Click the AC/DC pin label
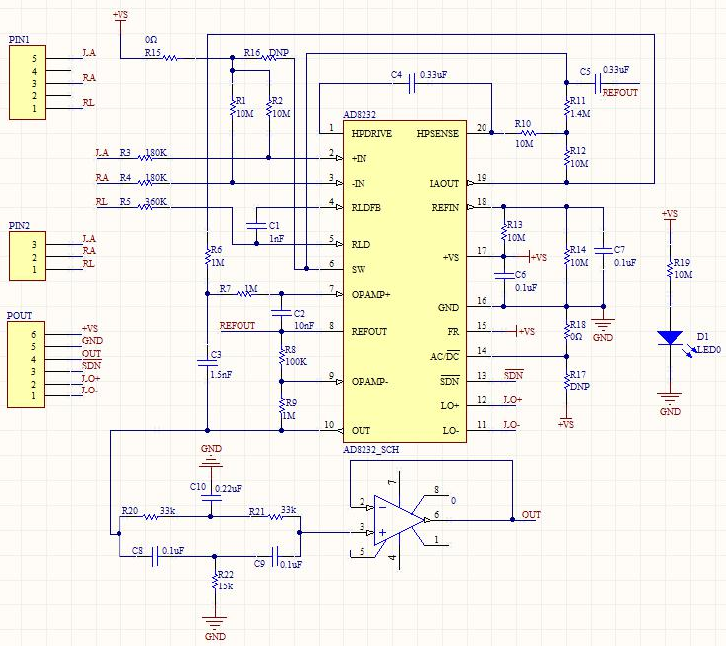 (x=444, y=356)
